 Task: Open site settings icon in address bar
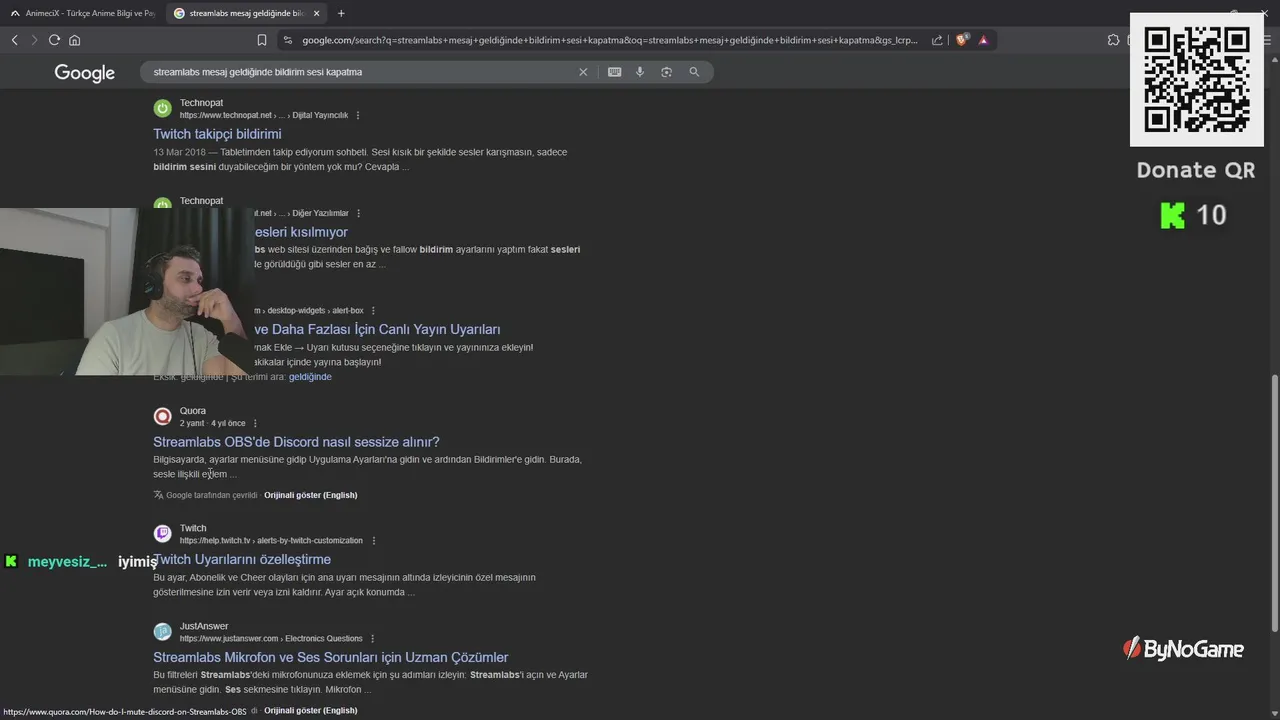click(x=288, y=40)
